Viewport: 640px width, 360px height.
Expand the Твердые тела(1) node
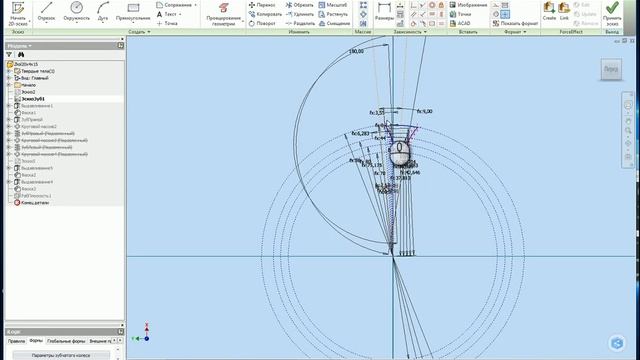tap(9, 71)
